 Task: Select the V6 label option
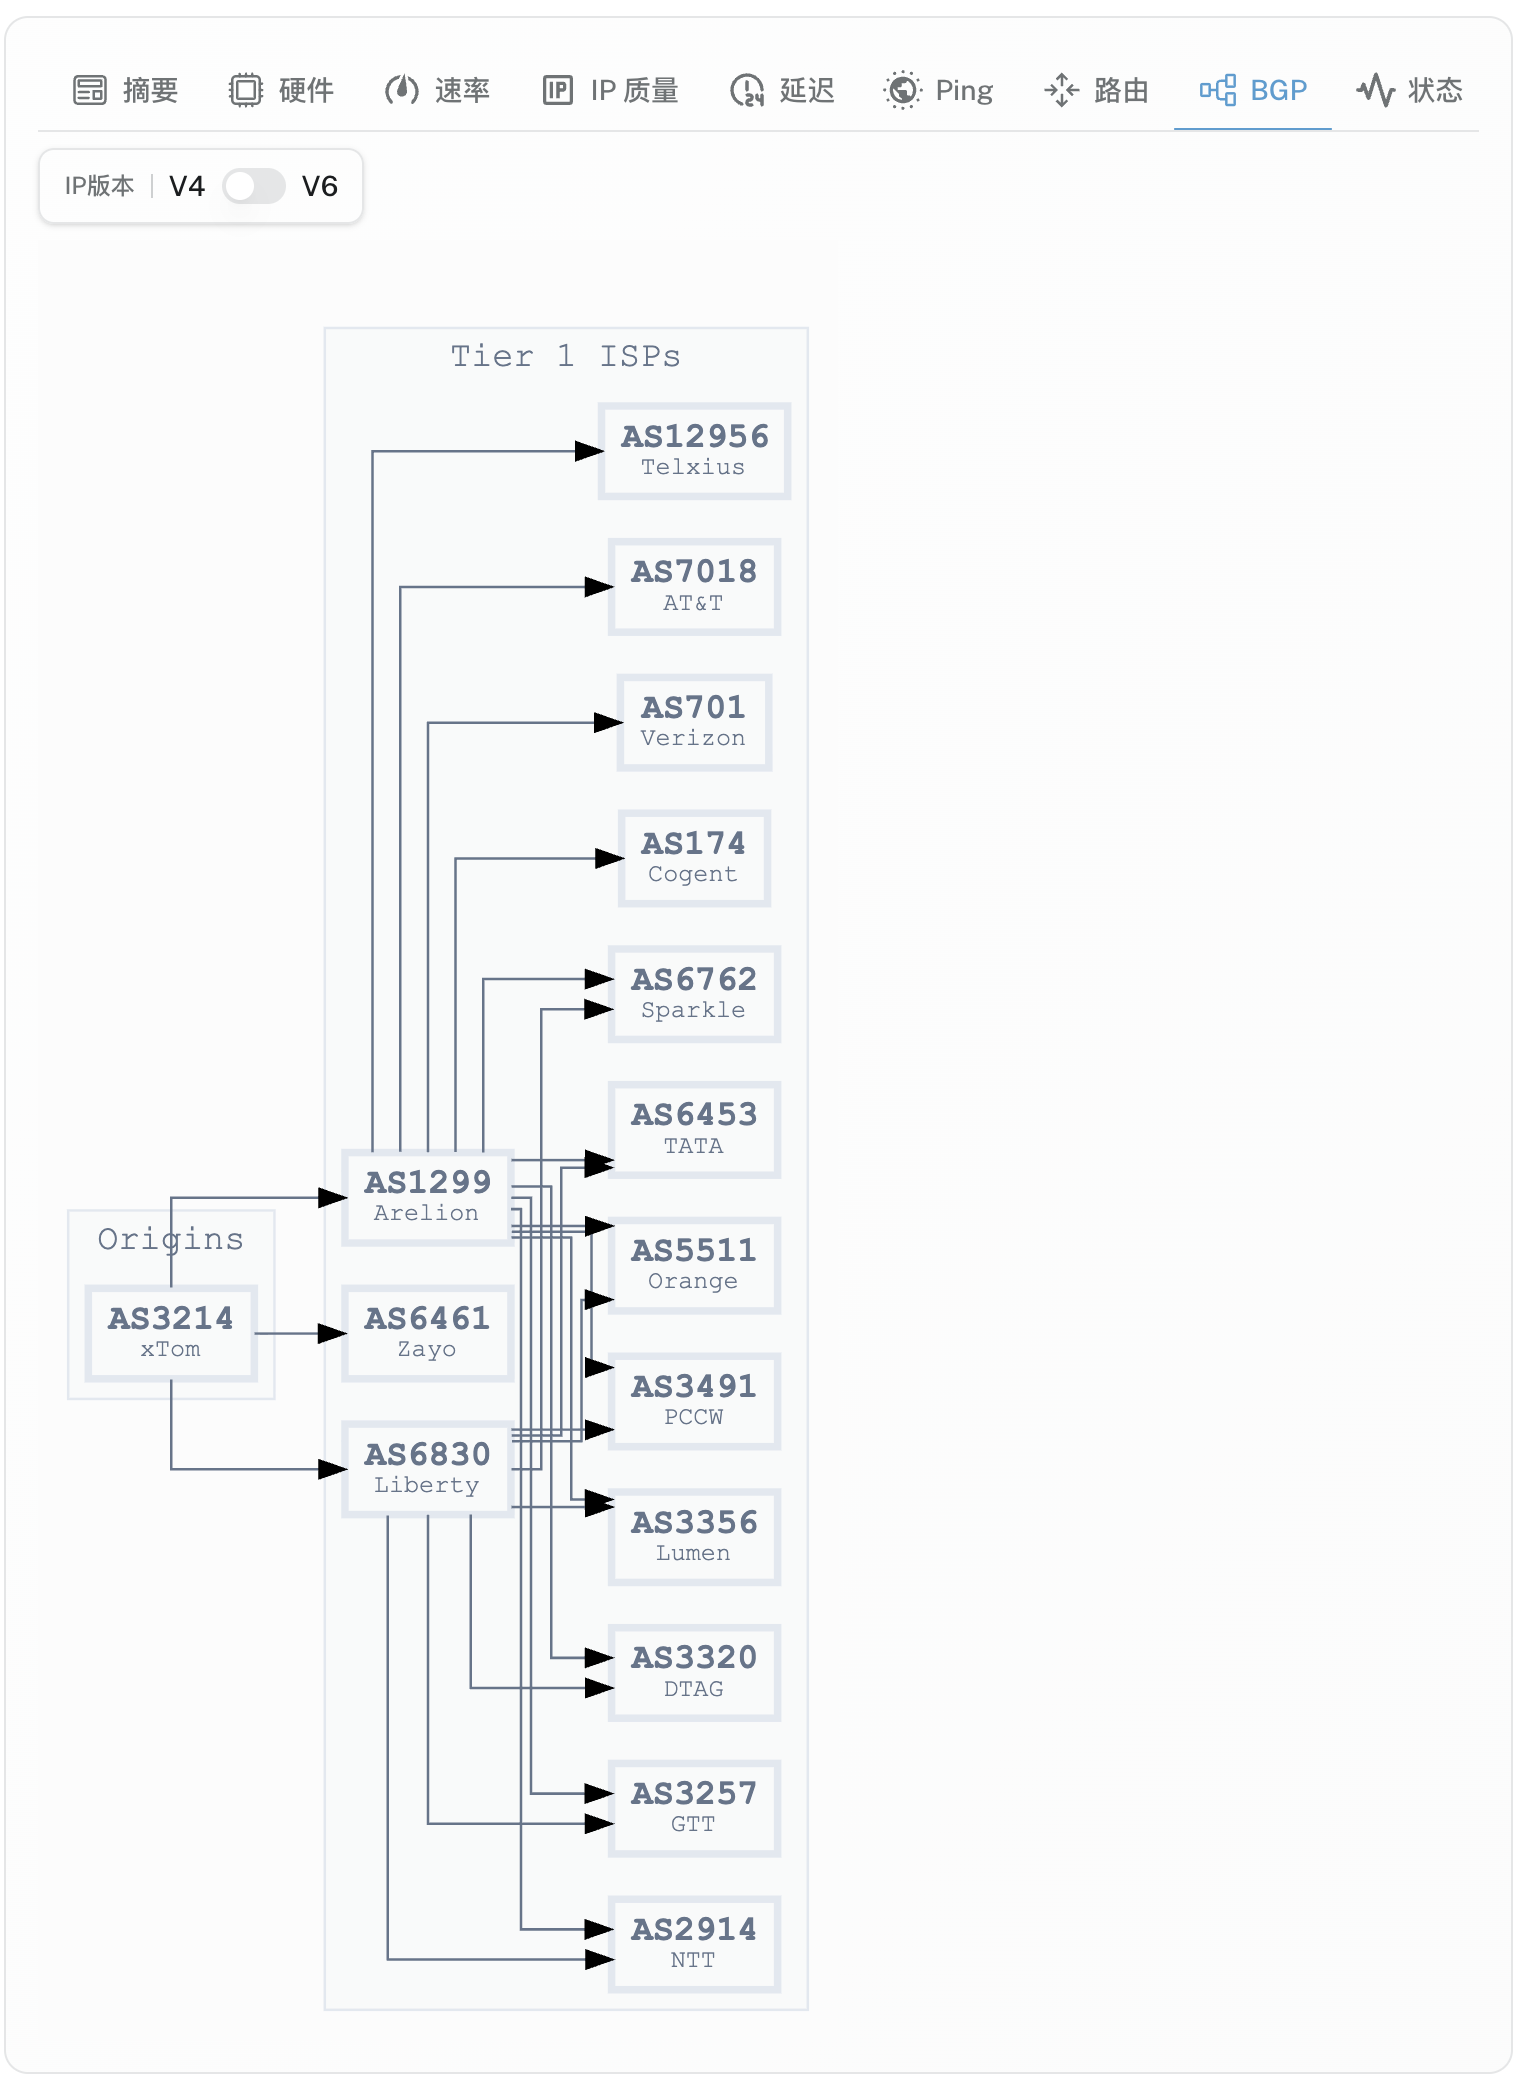(320, 186)
